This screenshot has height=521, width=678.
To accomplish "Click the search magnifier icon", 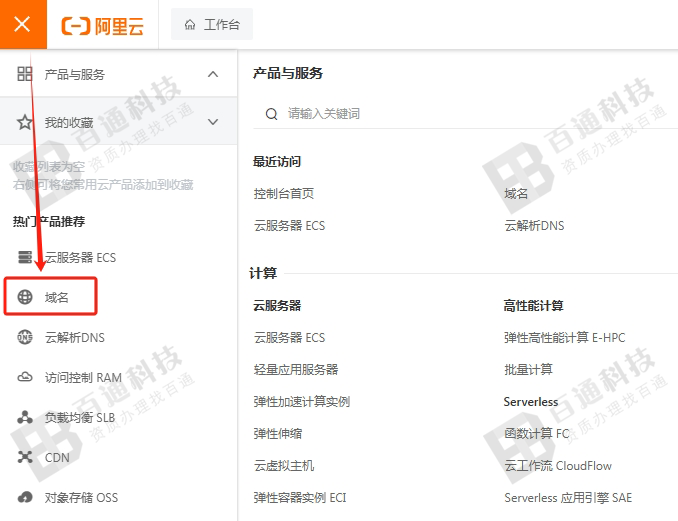I will 272,114.
